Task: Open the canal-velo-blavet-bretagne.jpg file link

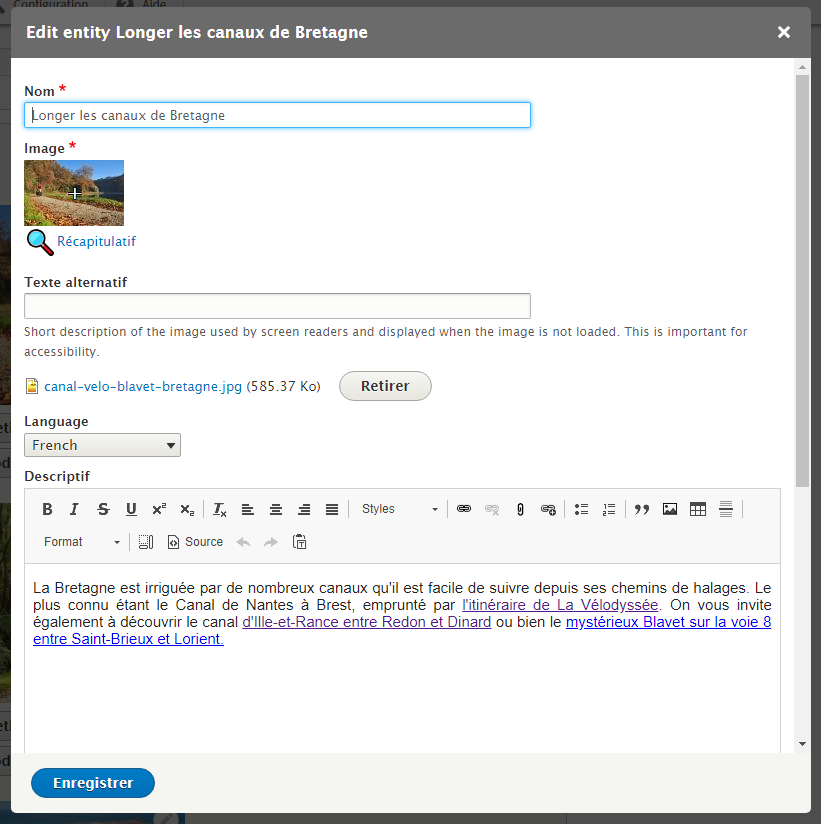Action: tap(143, 386)
